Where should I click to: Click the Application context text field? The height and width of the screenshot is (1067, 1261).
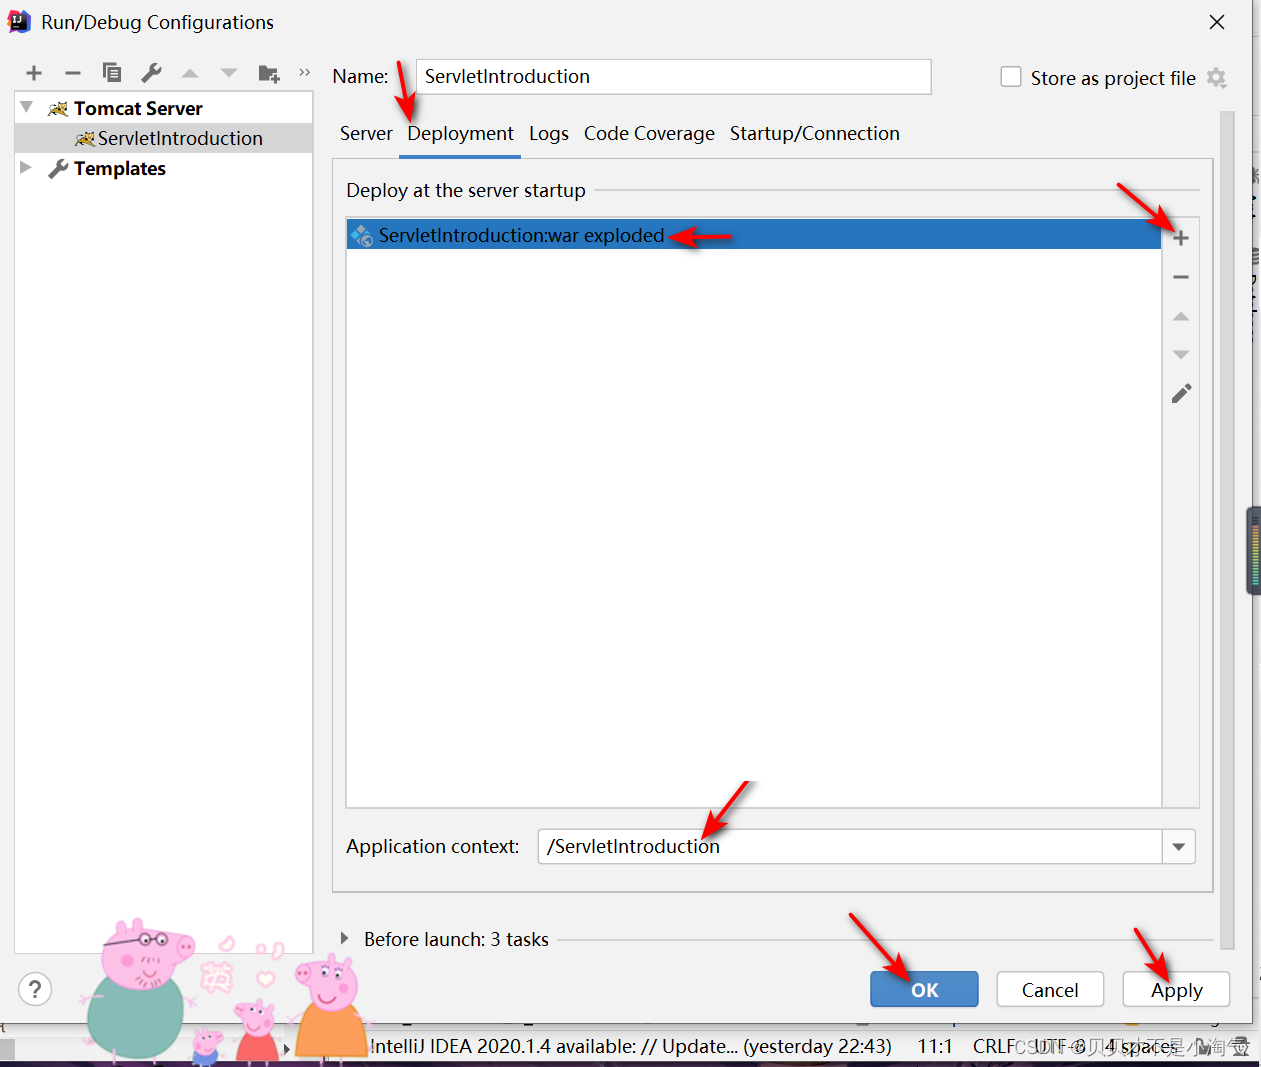(850, 846)
